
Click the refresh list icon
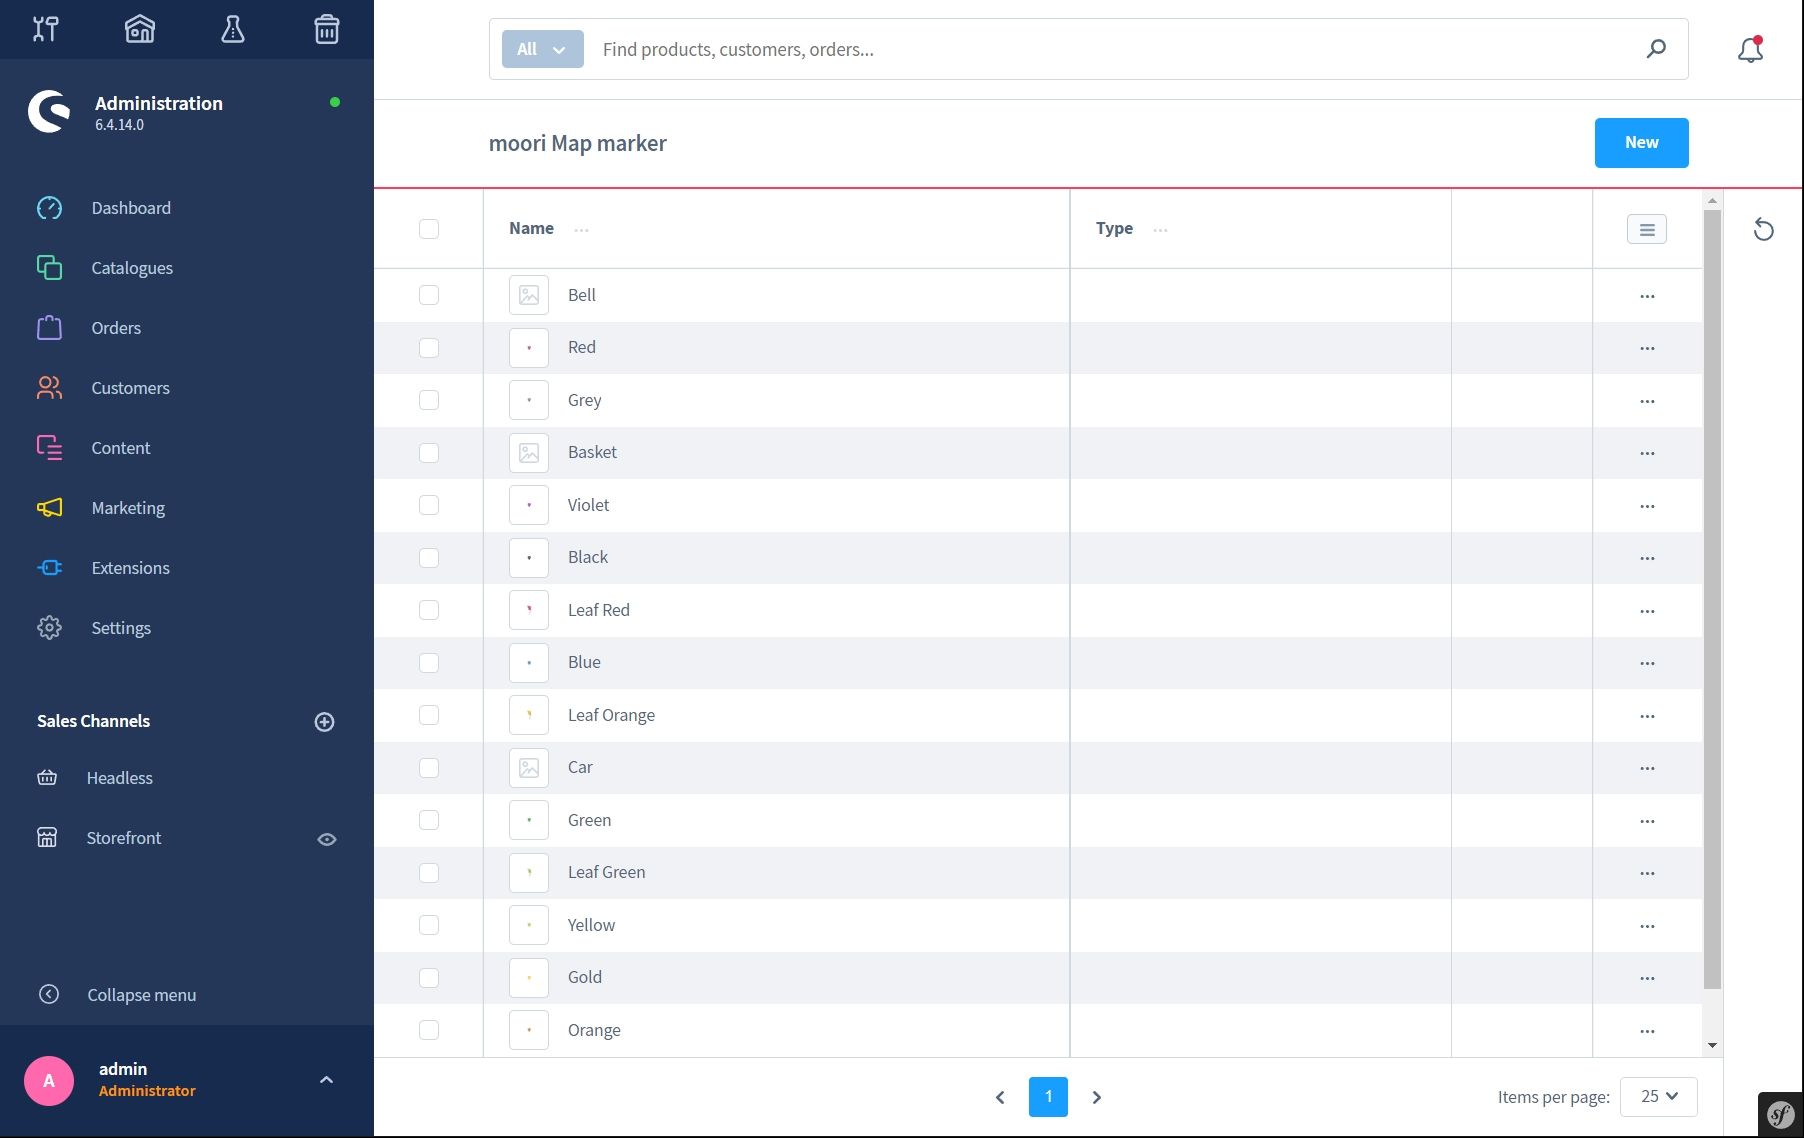click(1763, 230)
